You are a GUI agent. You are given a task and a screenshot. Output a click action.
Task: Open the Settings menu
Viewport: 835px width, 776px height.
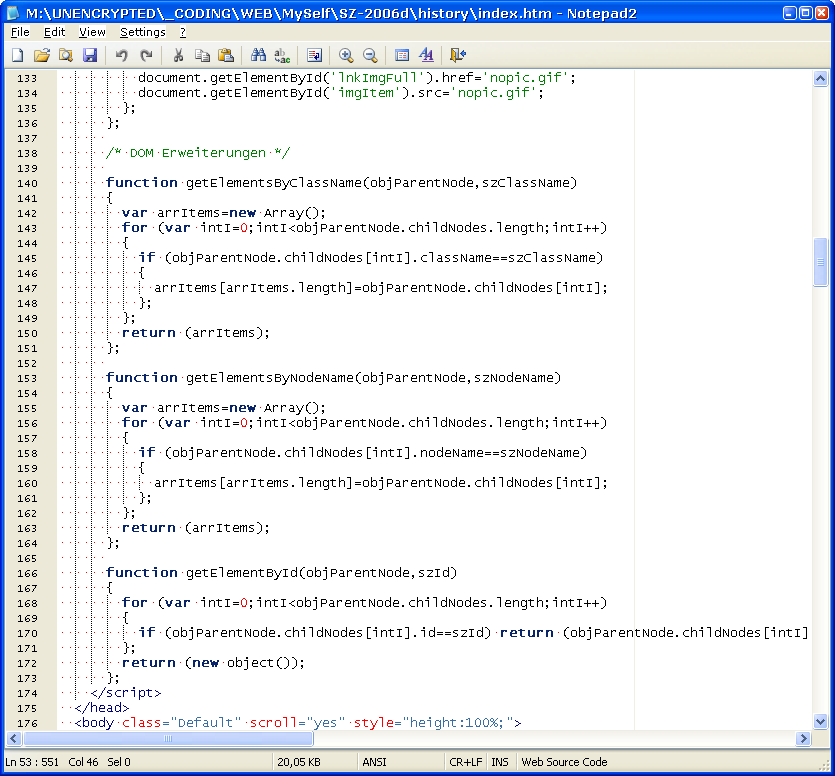point(143,32)
